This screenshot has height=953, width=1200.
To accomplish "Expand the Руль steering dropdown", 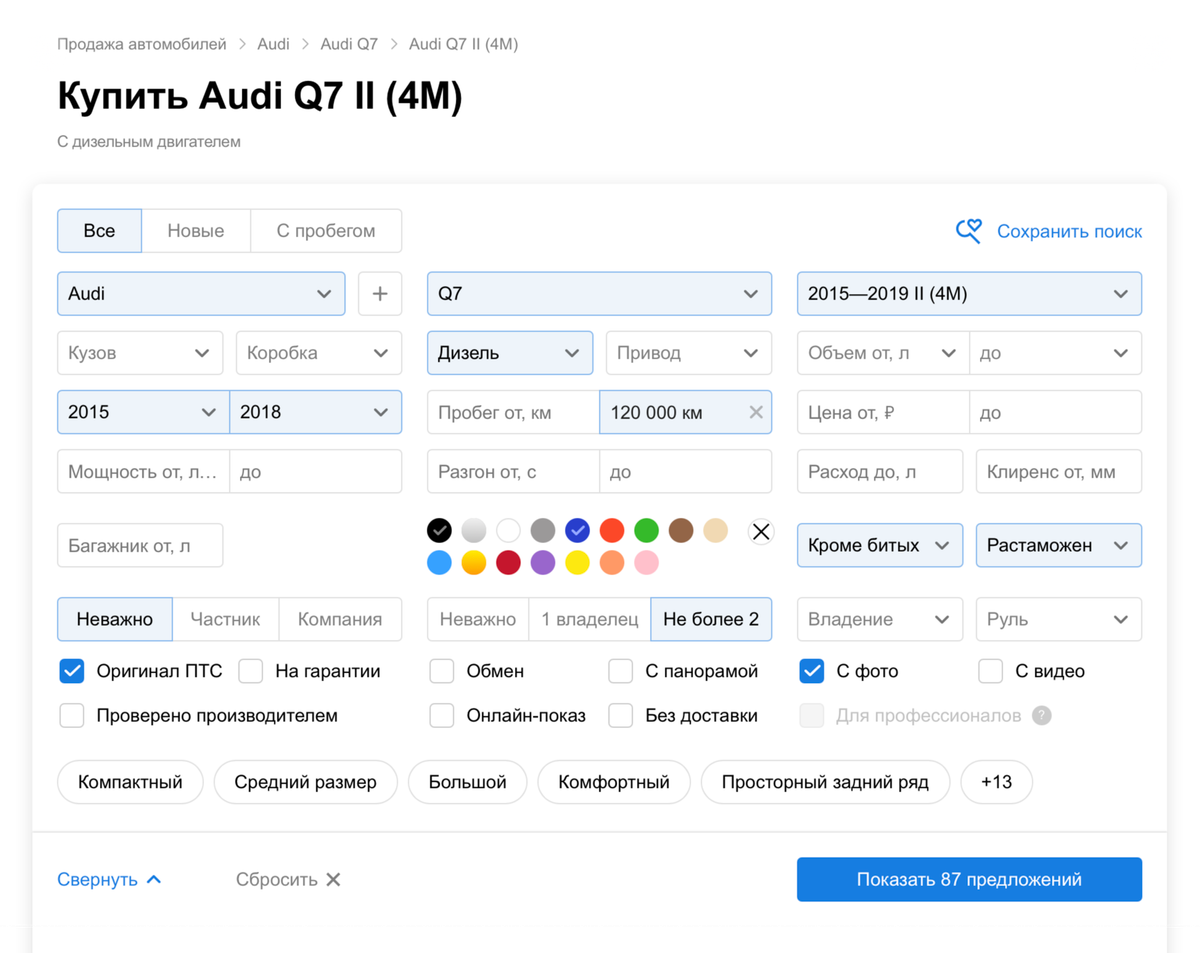I will (1059, 620).
